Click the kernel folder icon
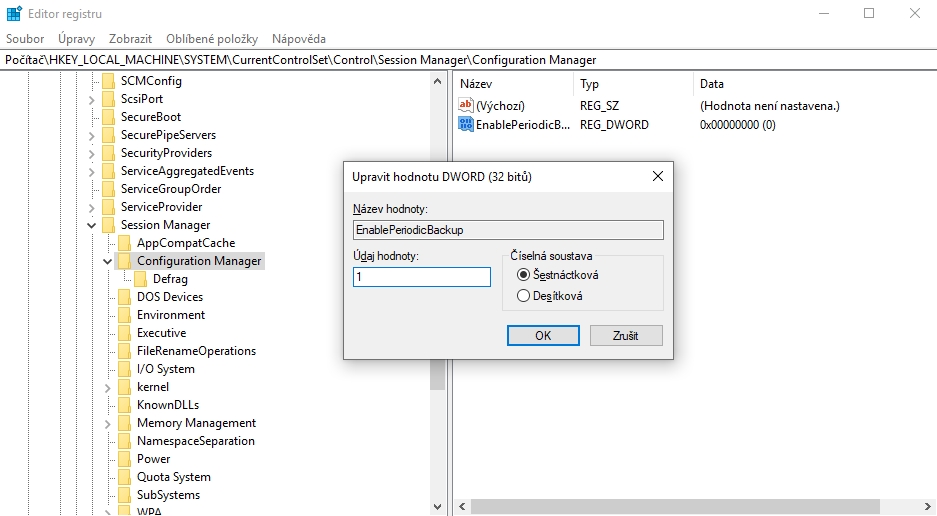 (x=124, y=387)
